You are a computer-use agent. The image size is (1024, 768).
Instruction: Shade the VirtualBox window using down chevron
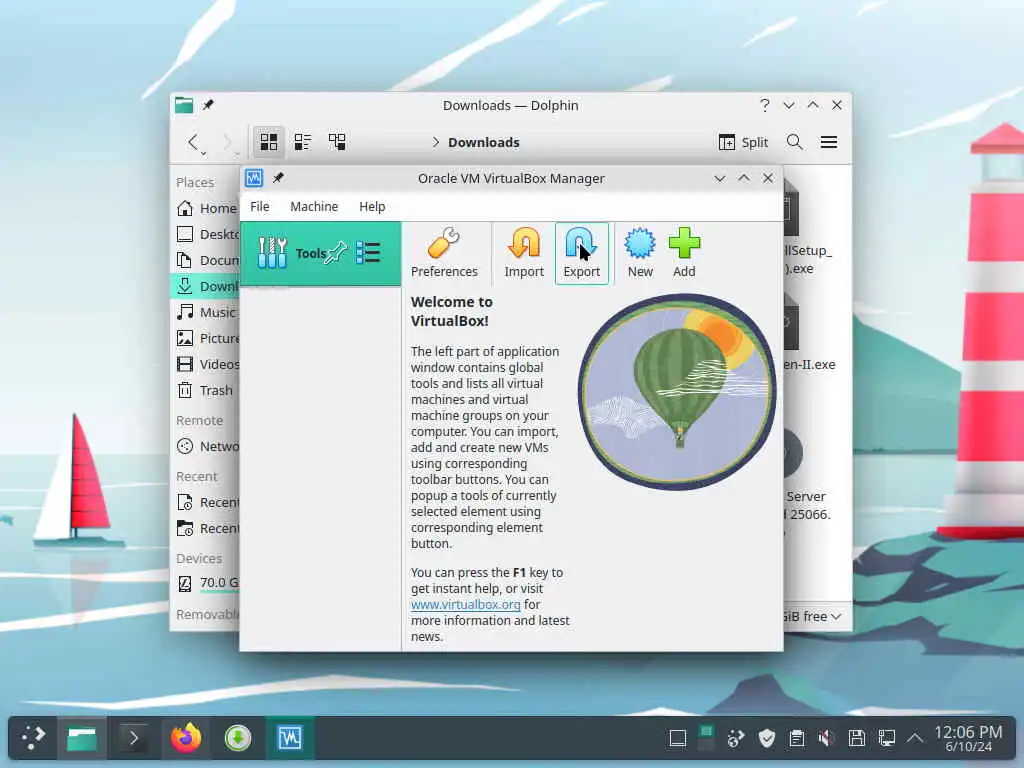720,178
